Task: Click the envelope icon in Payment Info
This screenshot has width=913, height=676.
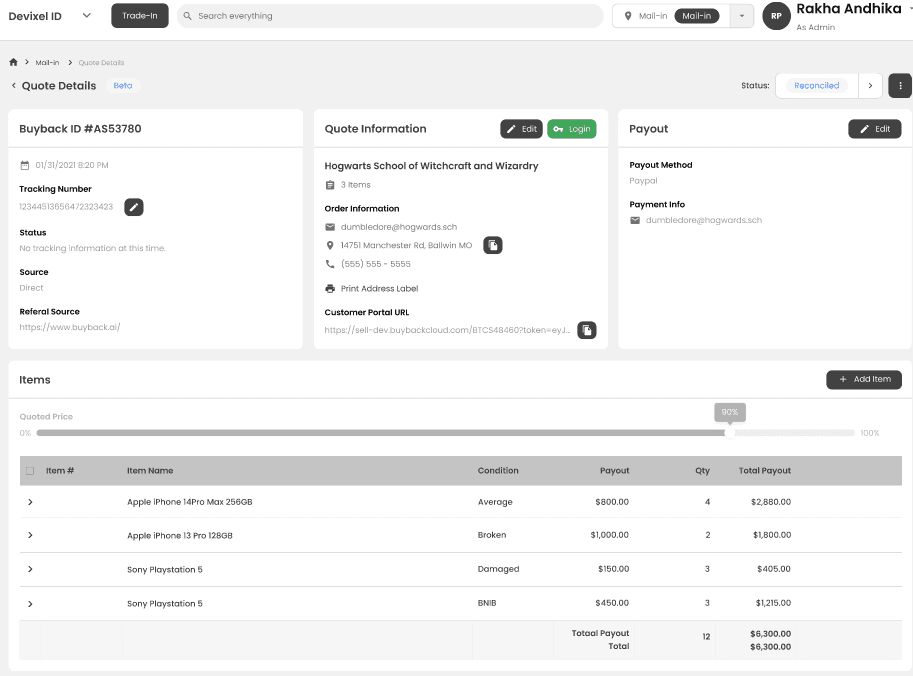Action: [635, 220]
